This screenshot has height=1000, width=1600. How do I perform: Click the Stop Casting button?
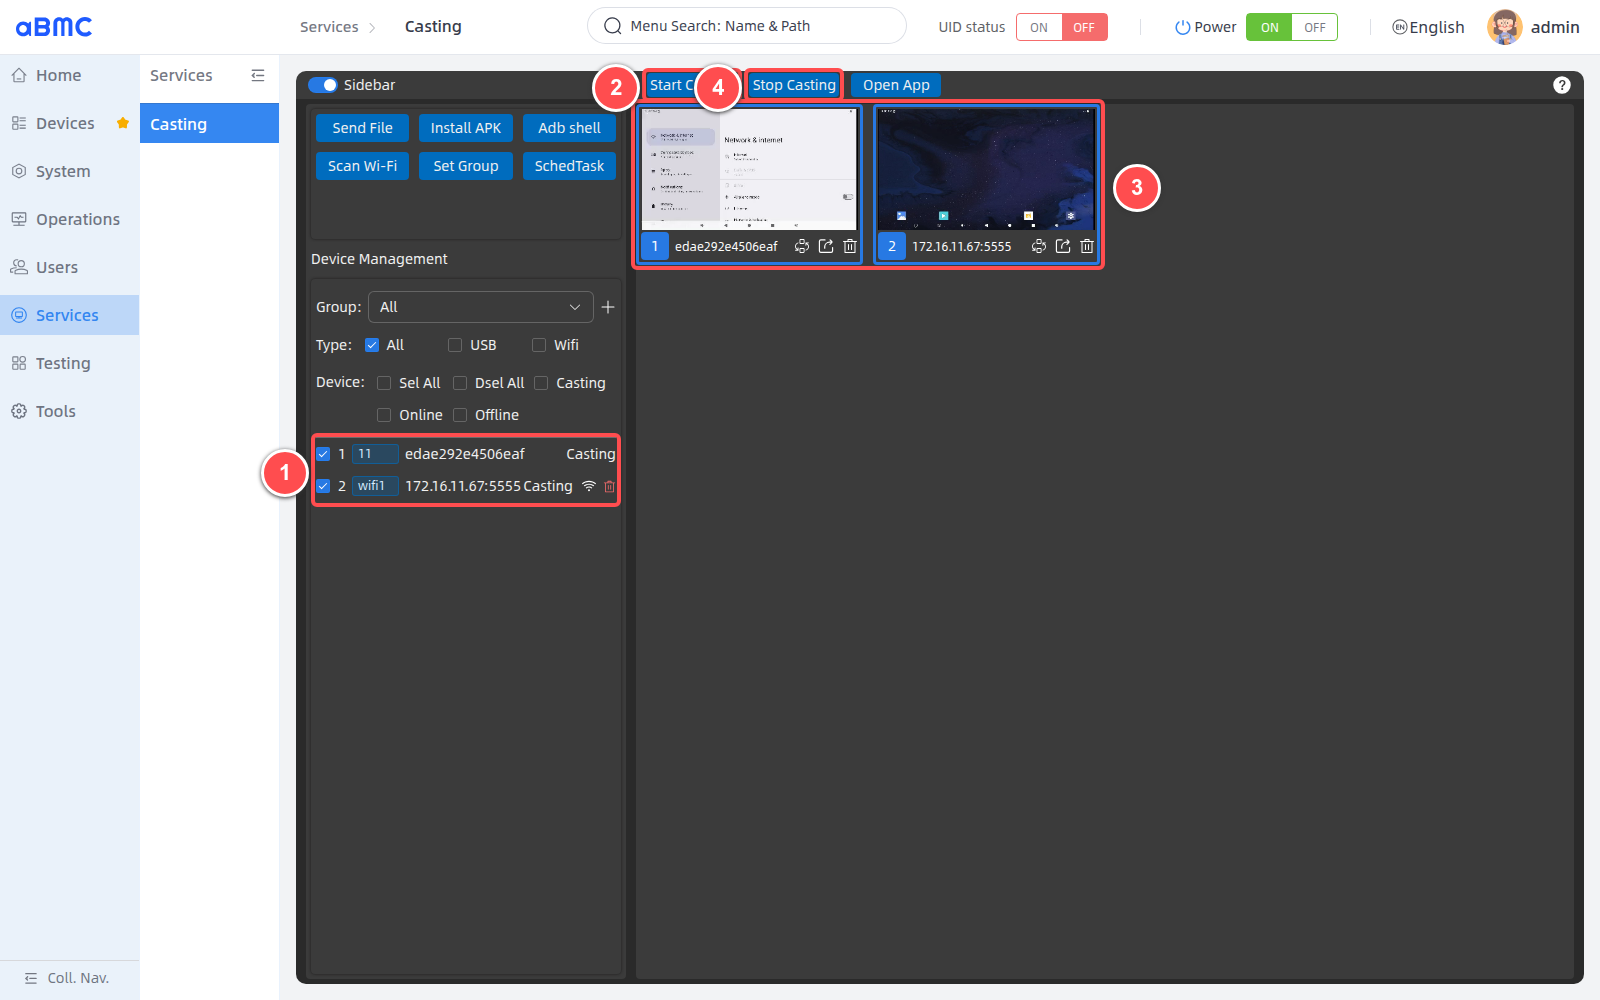(794, 85)
